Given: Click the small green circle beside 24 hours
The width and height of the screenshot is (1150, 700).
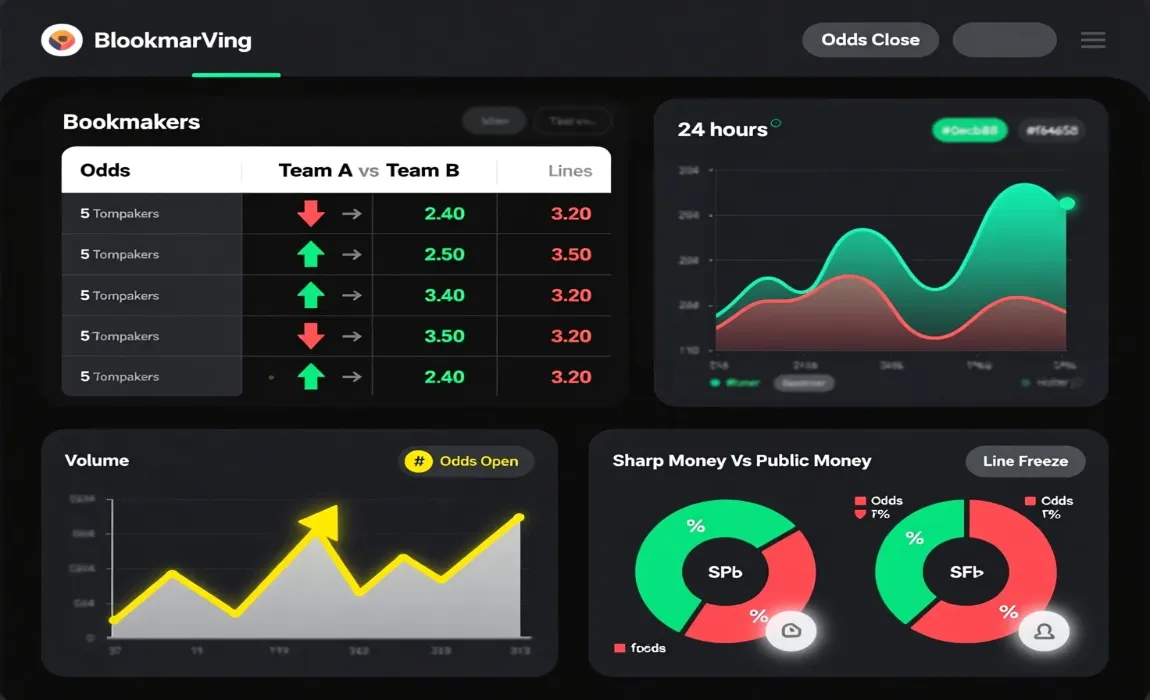Looking at the screenshot, I should (x=776, y=123).
